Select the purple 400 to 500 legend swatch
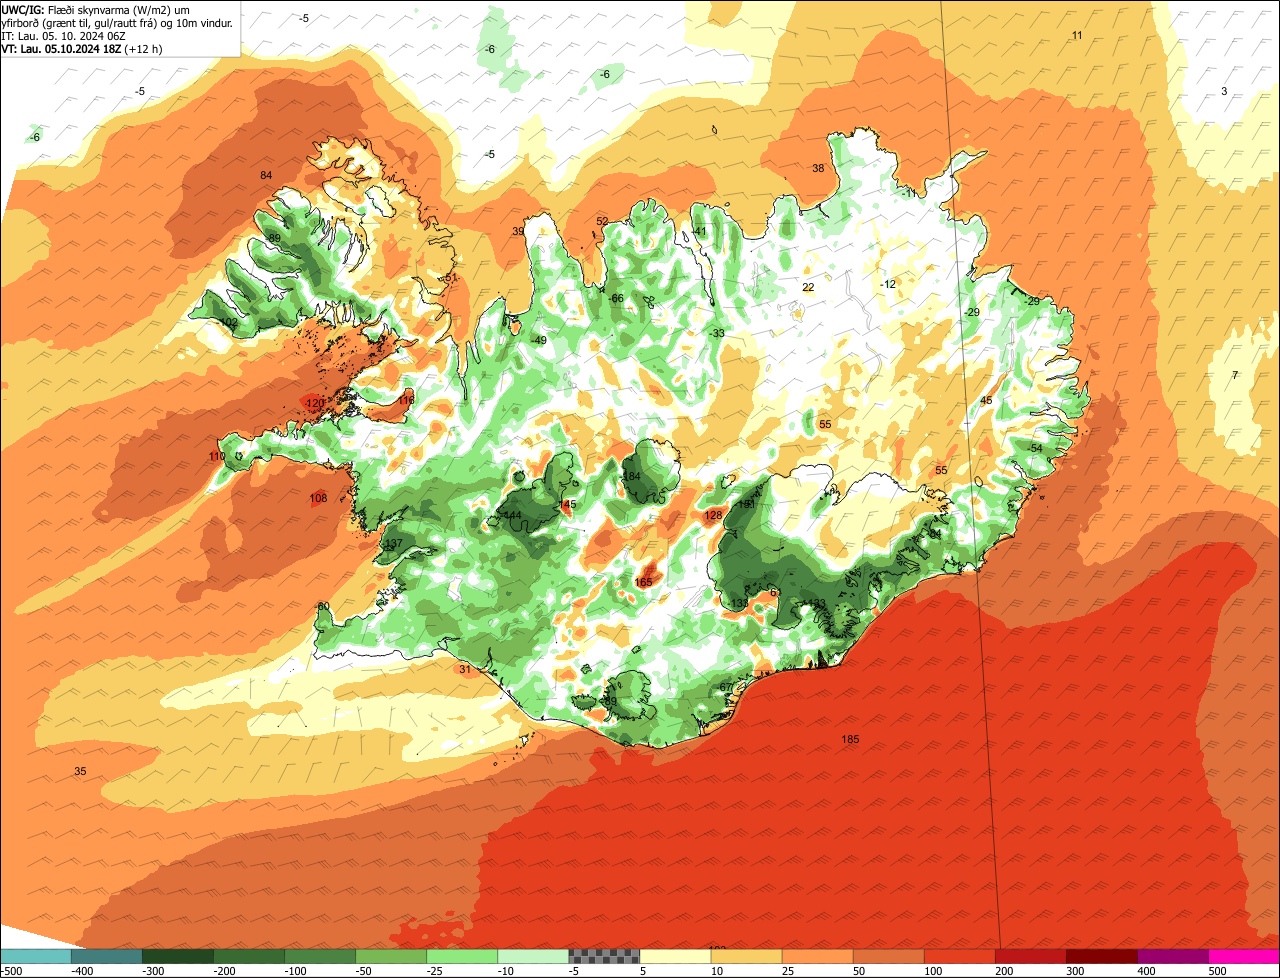This screenshot has height=978, width=1280. pyautogui.click(x=1173, y=956)
